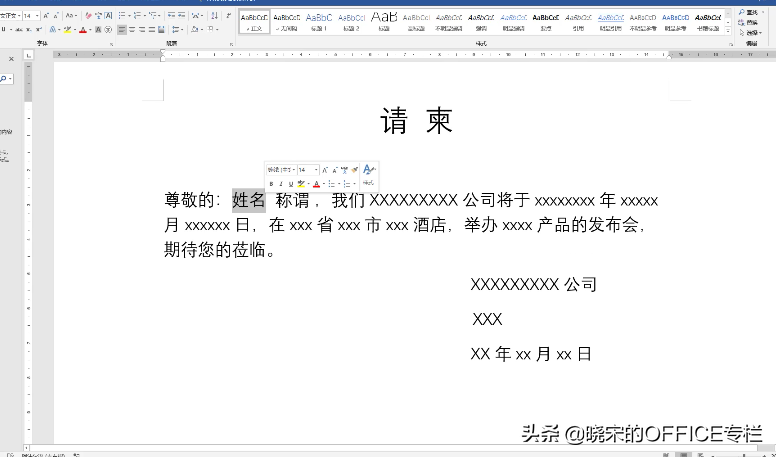Click the Decrease Indent icon
The image size is (776, 457).
pyautogui.click(x=171, y=15)
